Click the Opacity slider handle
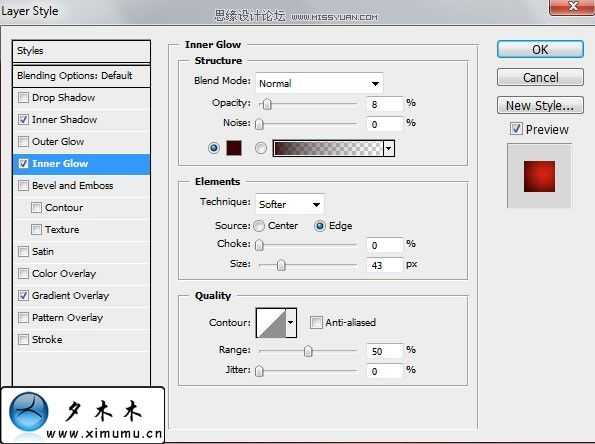595x444 pixels. 267,104
